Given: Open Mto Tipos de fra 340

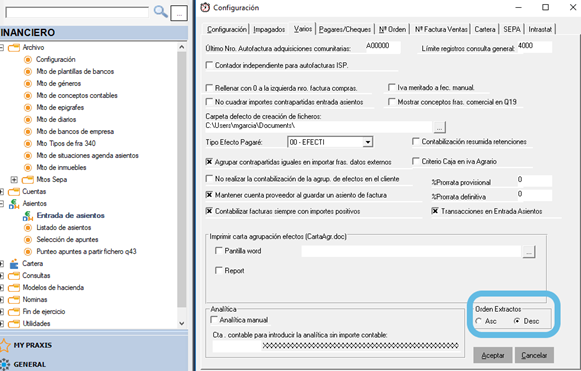Looking at the screenshot, I should [x=66, y=143].
